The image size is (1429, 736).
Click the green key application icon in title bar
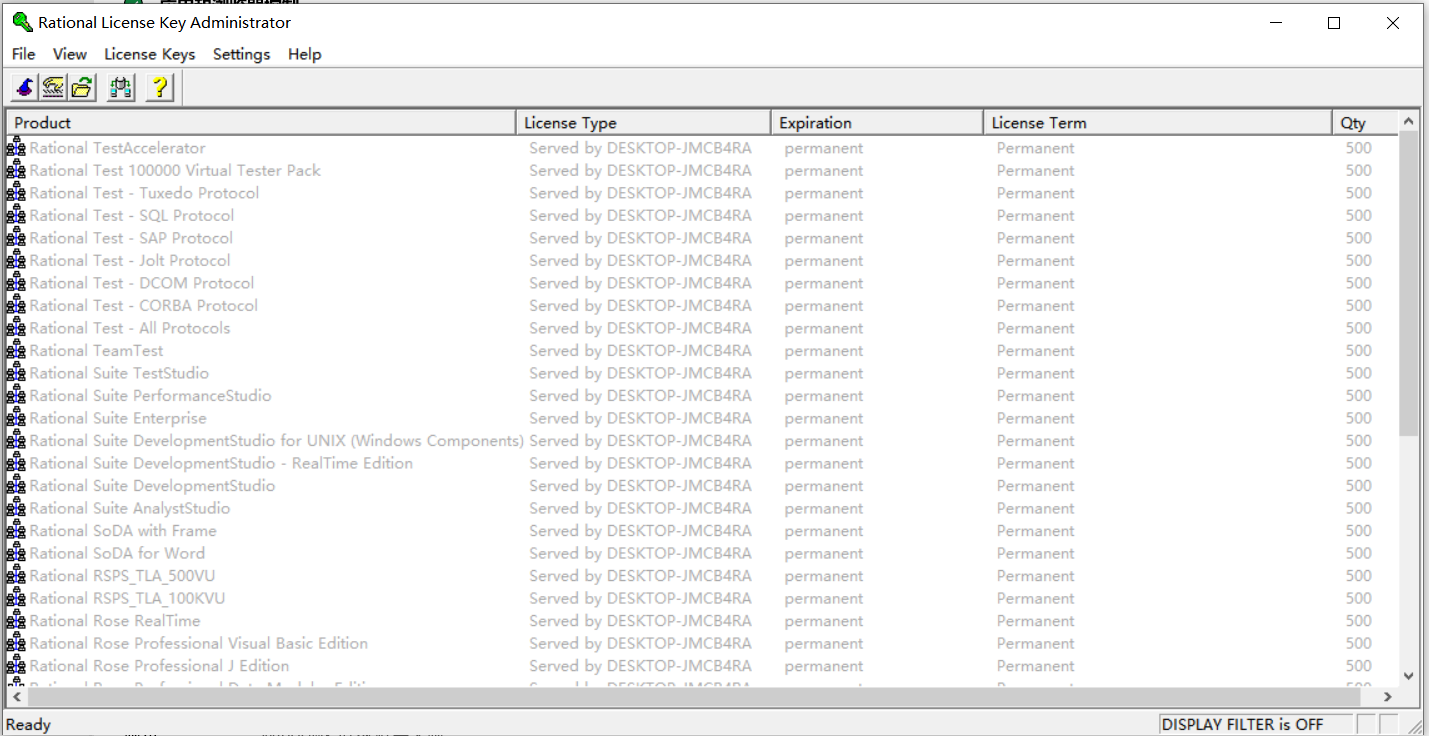(22, 22)
